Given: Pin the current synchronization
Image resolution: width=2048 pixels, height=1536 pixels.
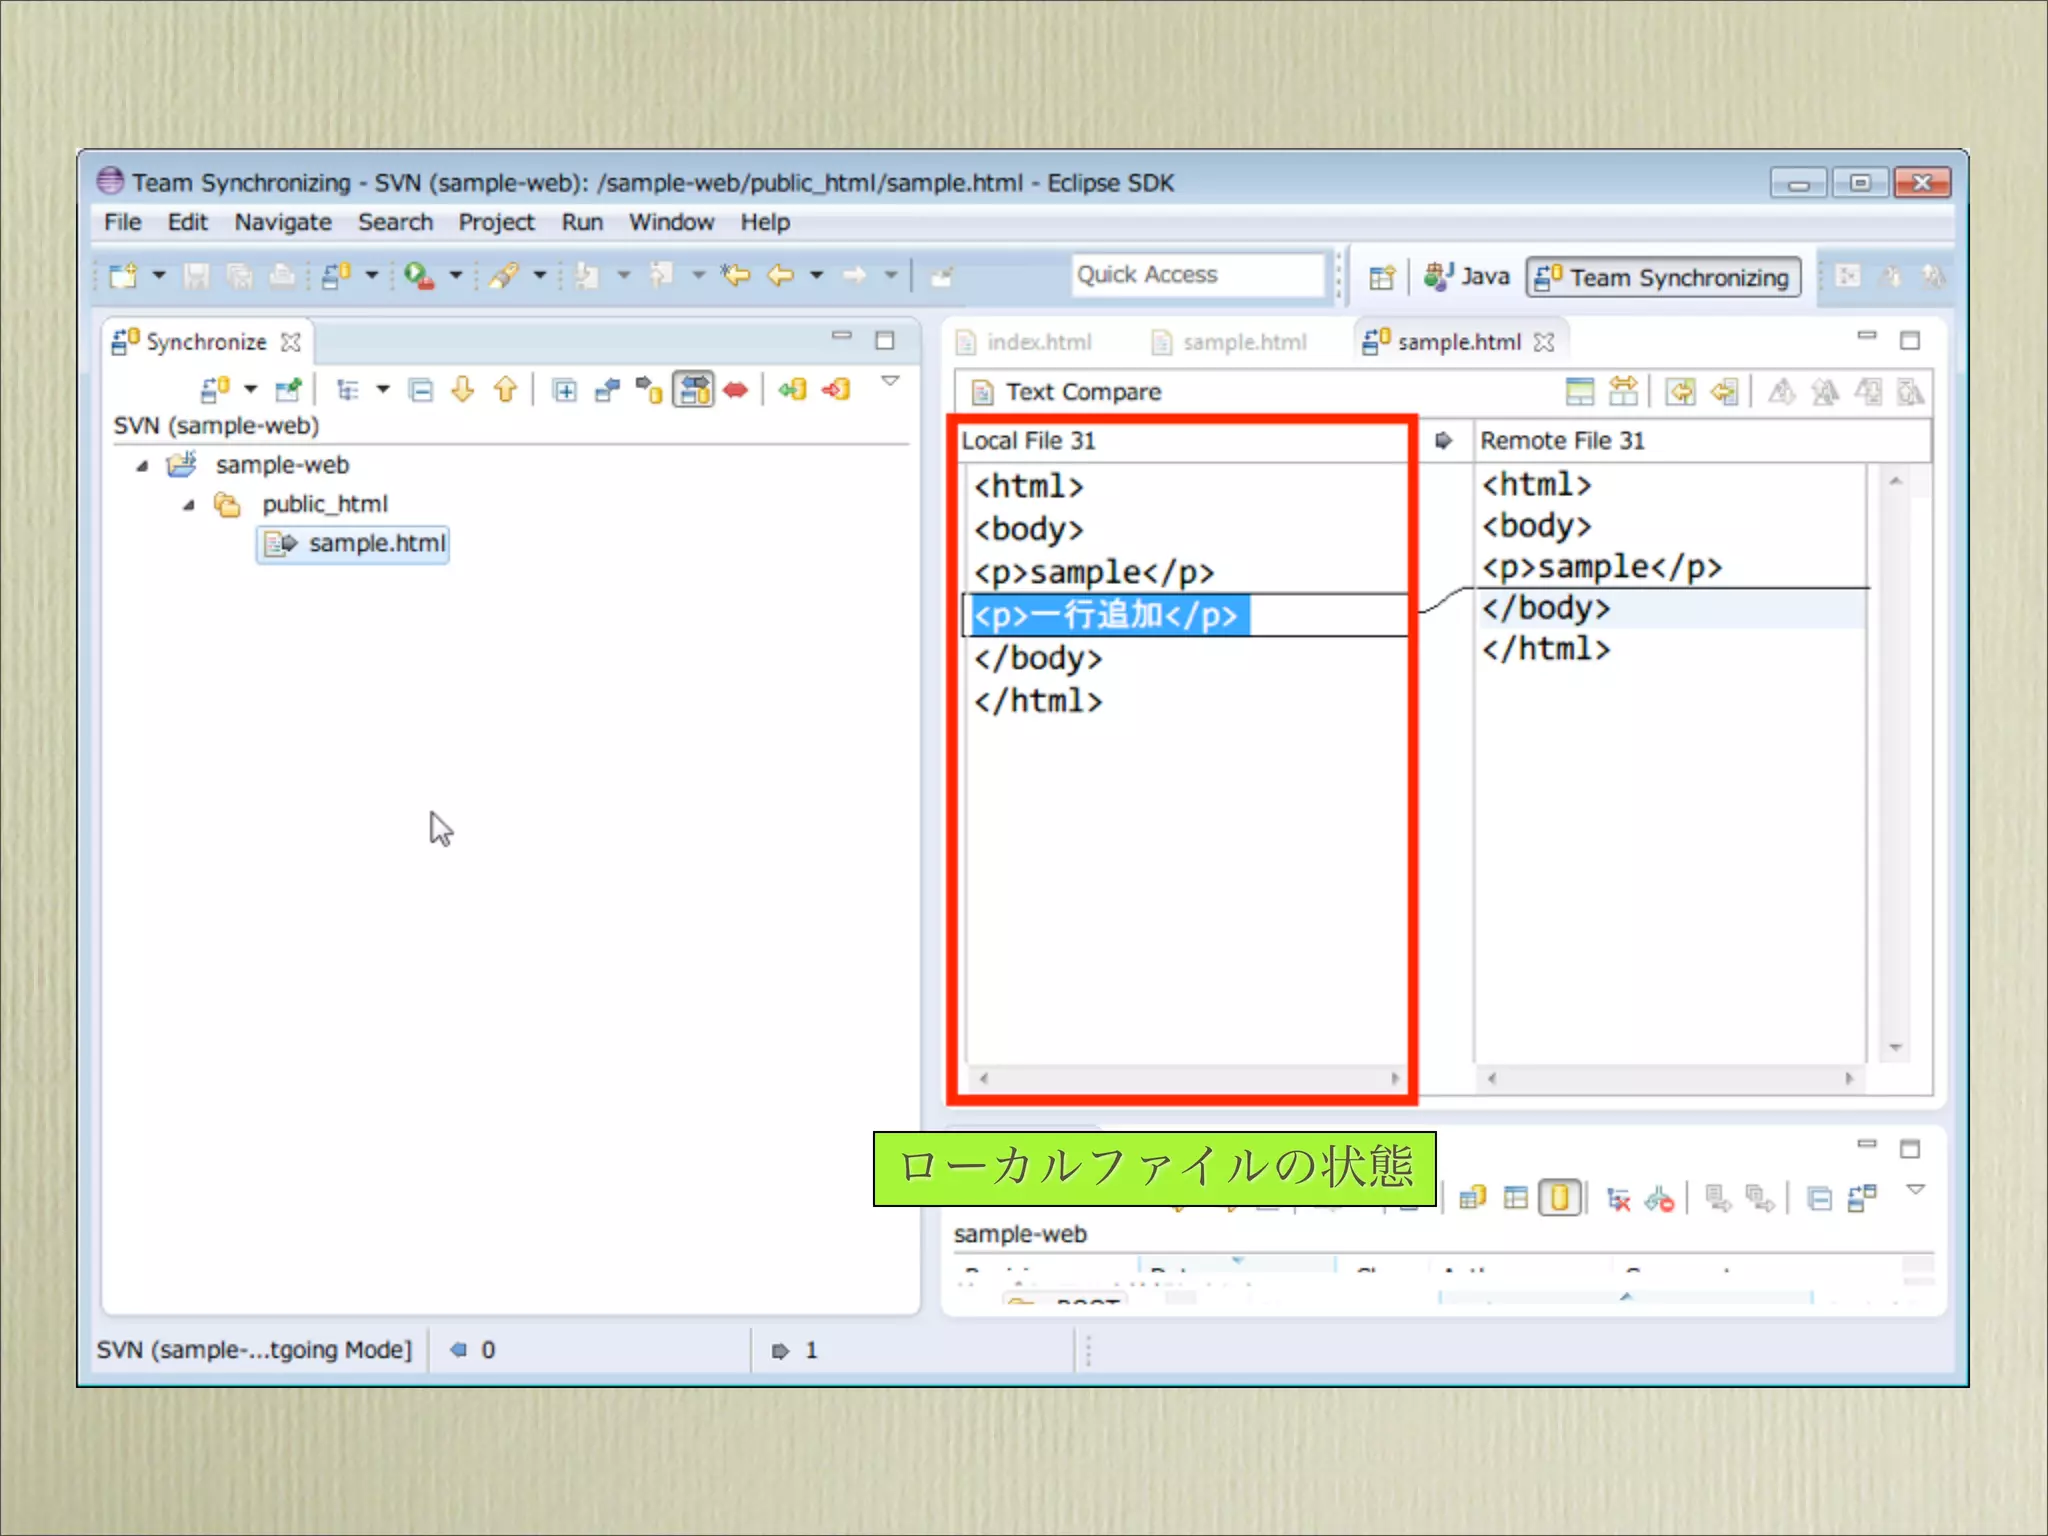Looking at the screenshot, I should [289, 390].
